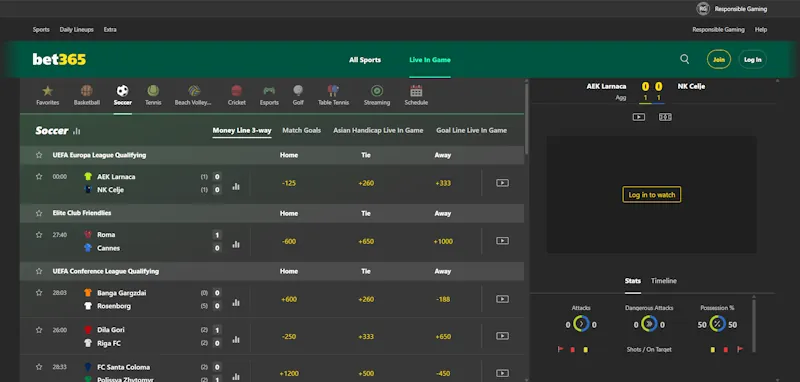Image resolution: width=800 pixels, height=382 pixels.
Task: Open live stream icon for FC Santa Coloma match
Action: click(503, 373)
